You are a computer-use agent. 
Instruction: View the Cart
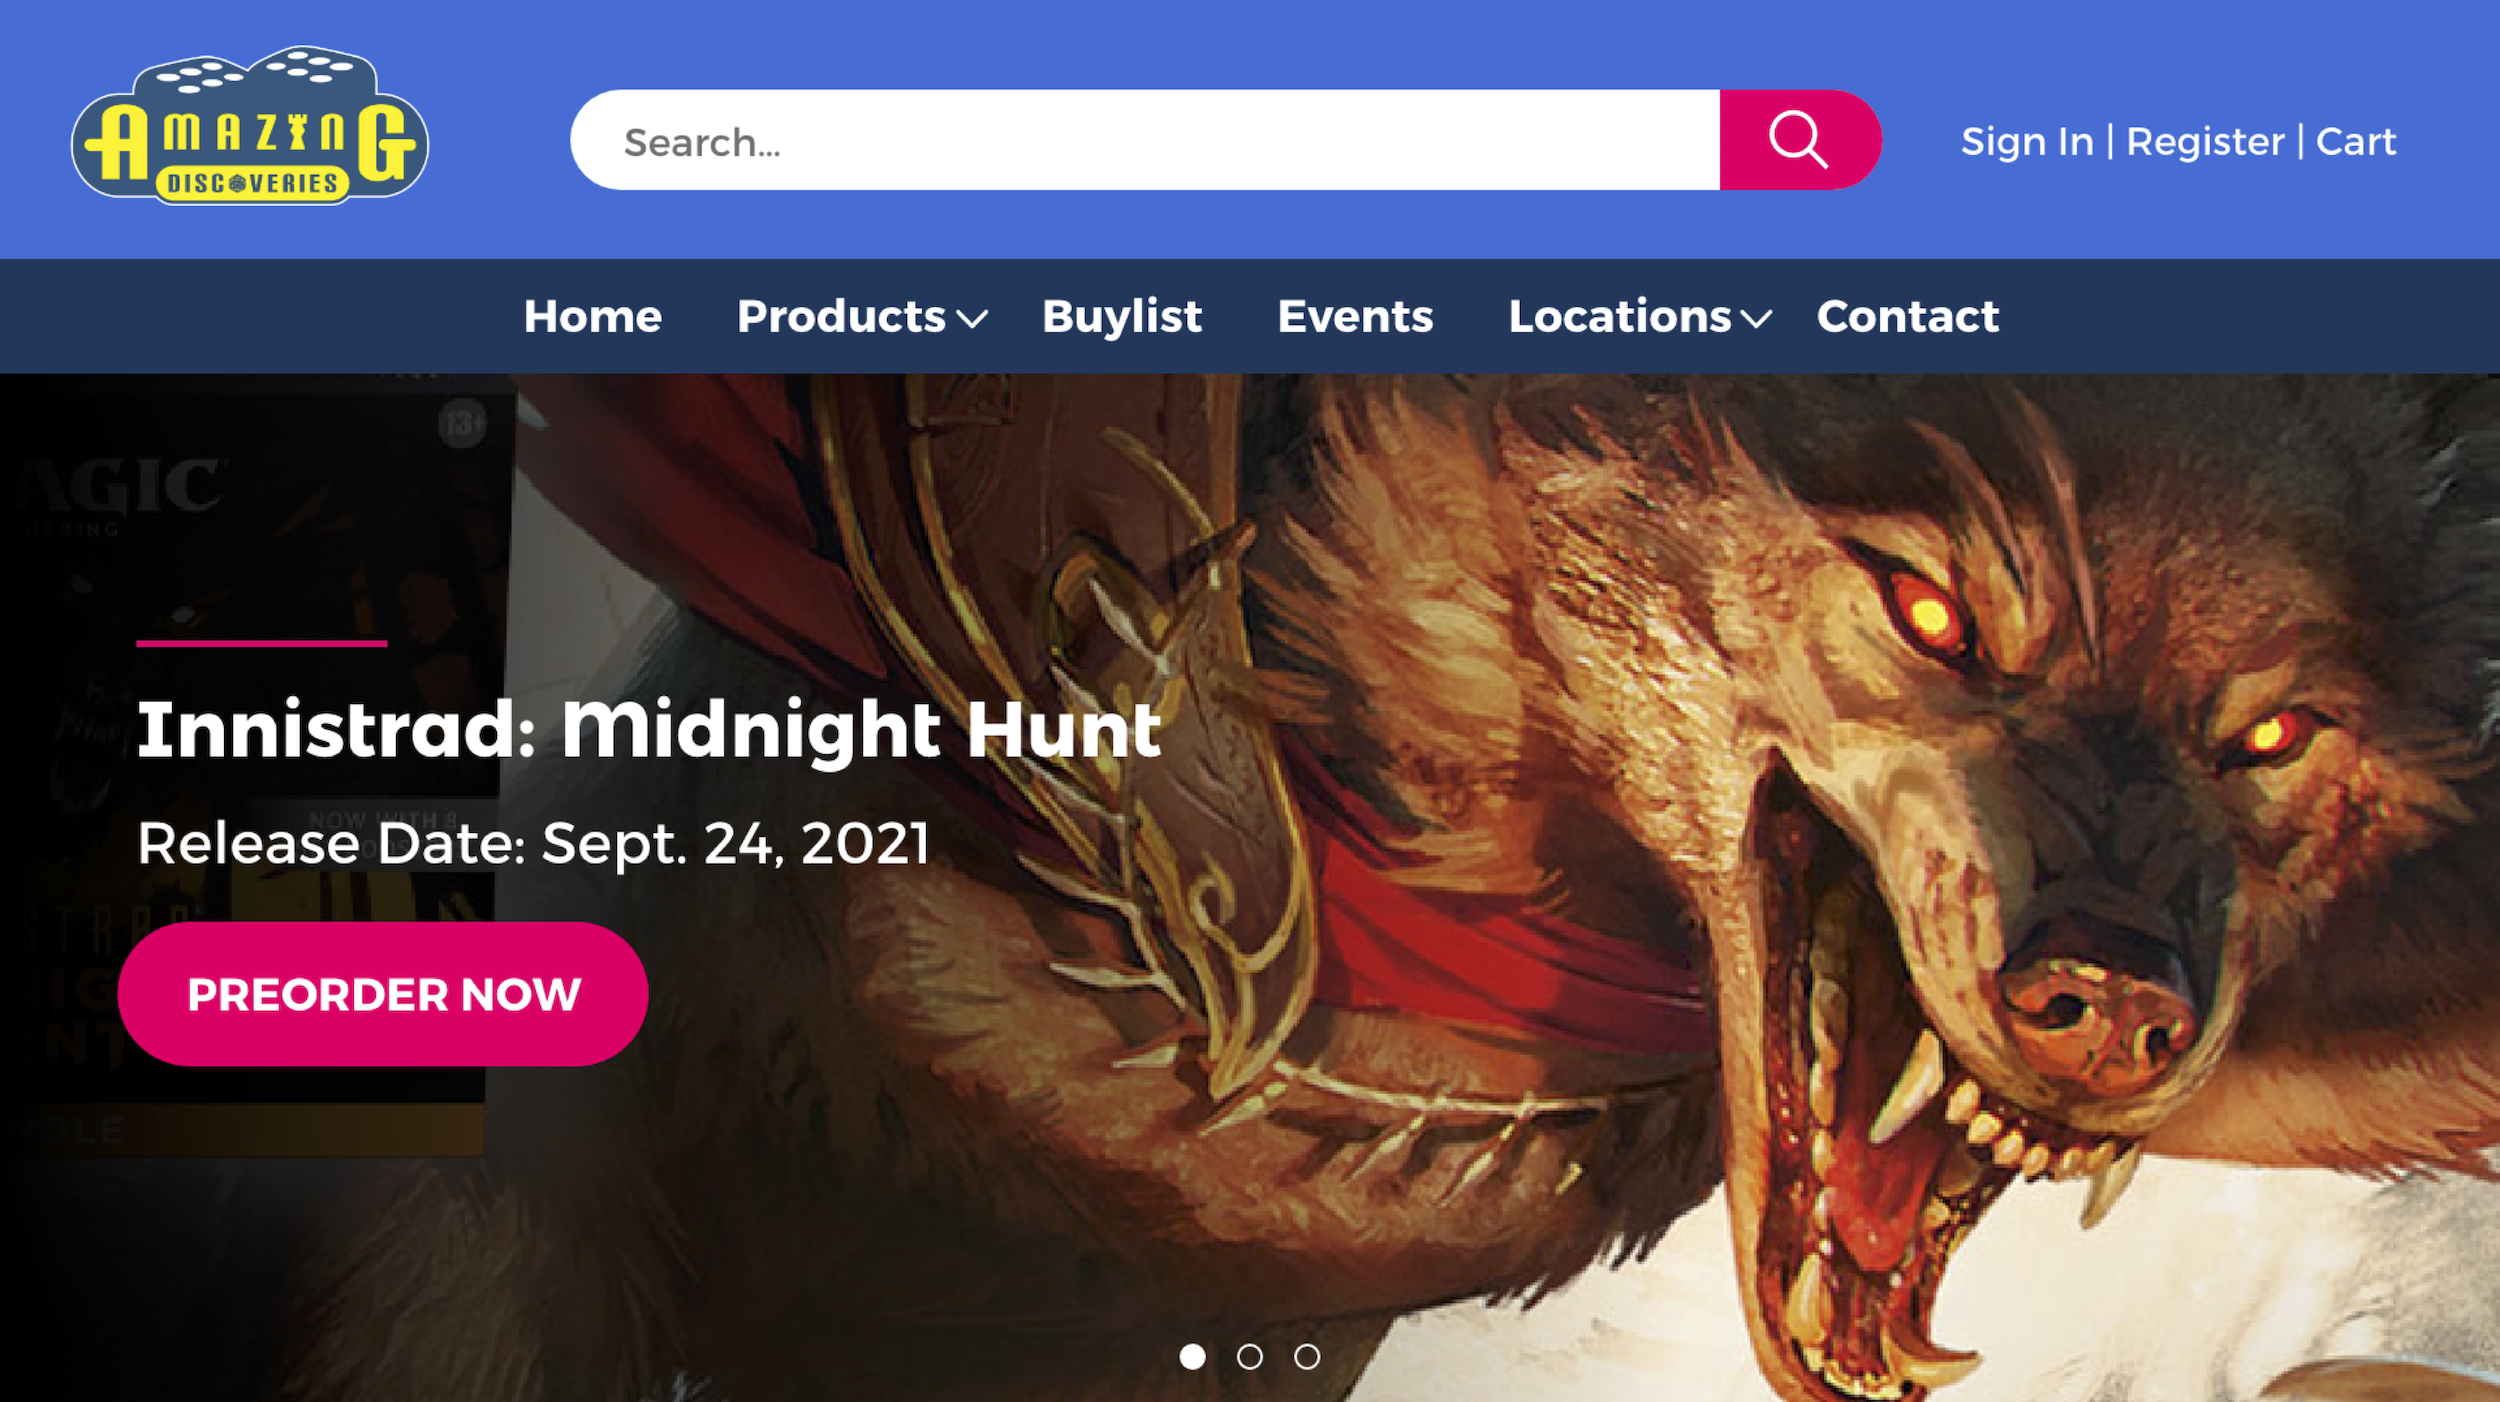click(2356, 142)
